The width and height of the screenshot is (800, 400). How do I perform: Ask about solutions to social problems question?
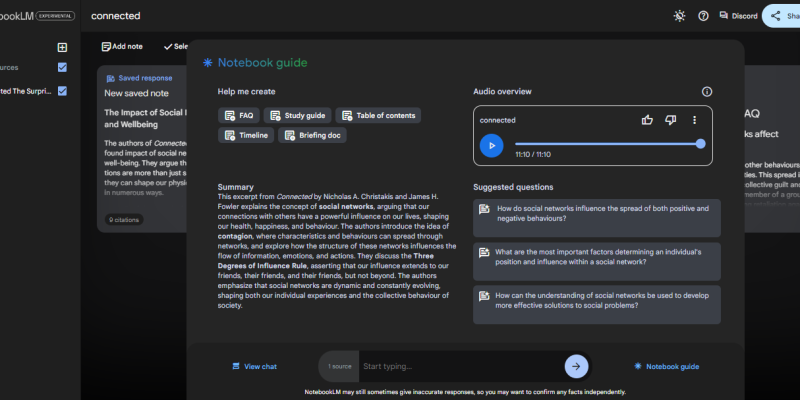pyautogui.click(x=596, y=305)
